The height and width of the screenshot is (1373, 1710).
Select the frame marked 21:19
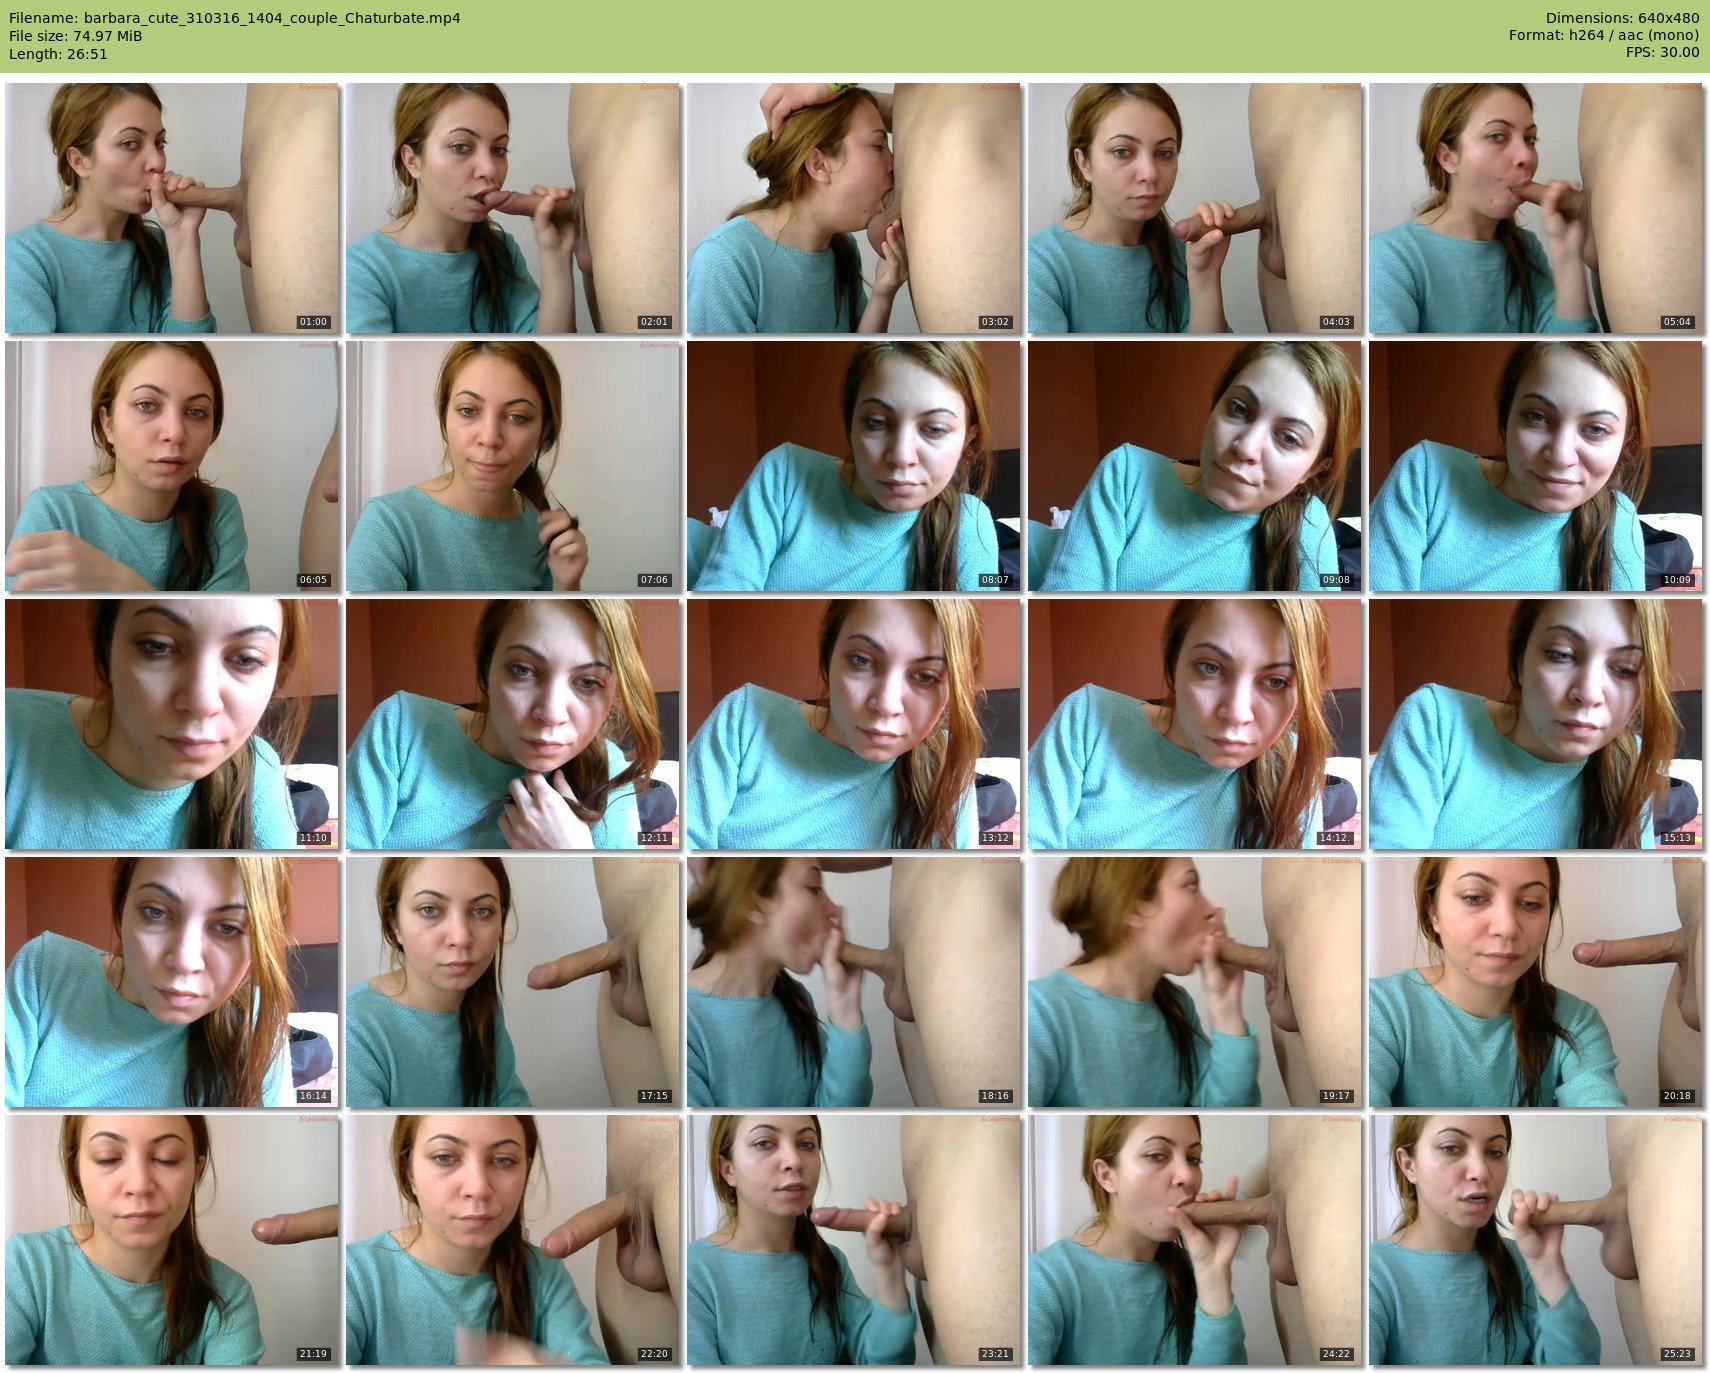click(172, 1240)
